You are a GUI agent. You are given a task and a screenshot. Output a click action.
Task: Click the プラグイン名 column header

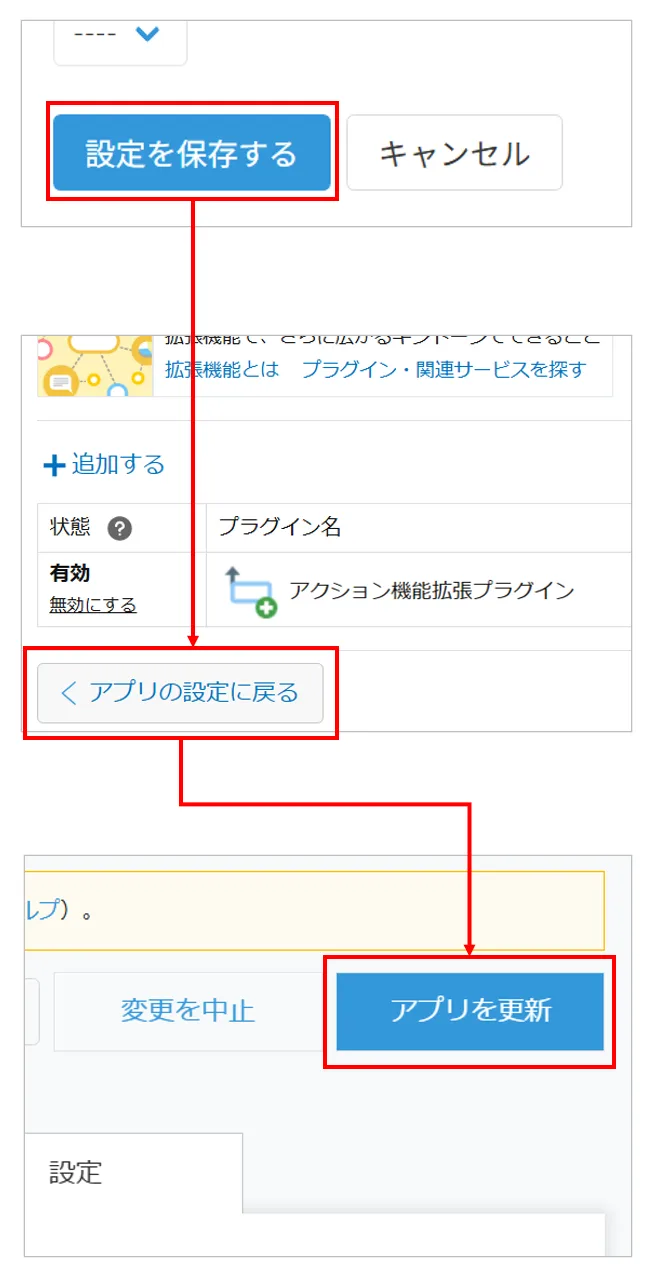tap(279, 527)
